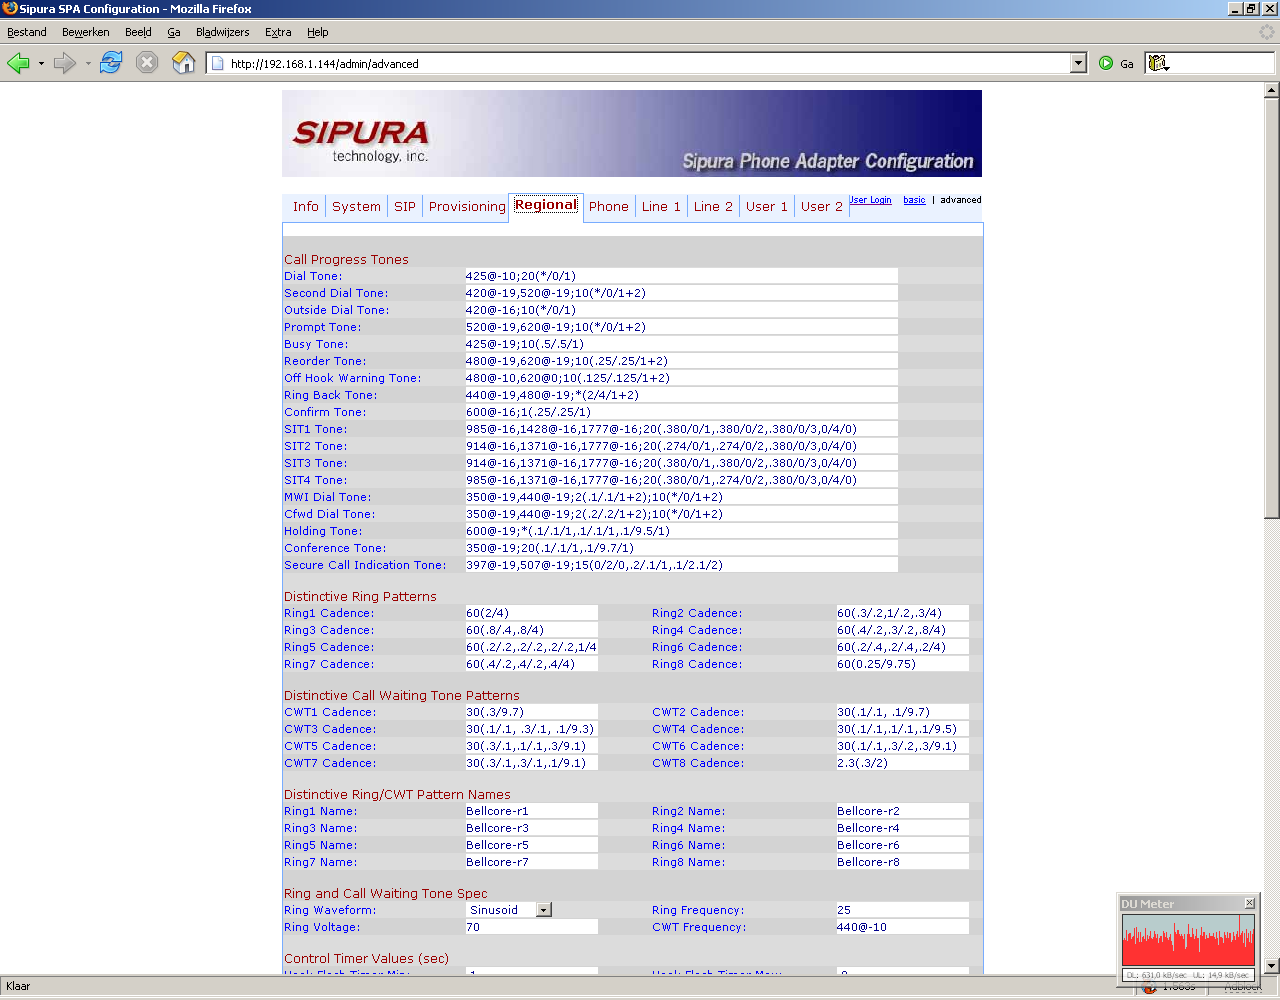Screen dimensions: 1280x1000
Task: Click the page icon in address bar
Action: tap(218, 63)
